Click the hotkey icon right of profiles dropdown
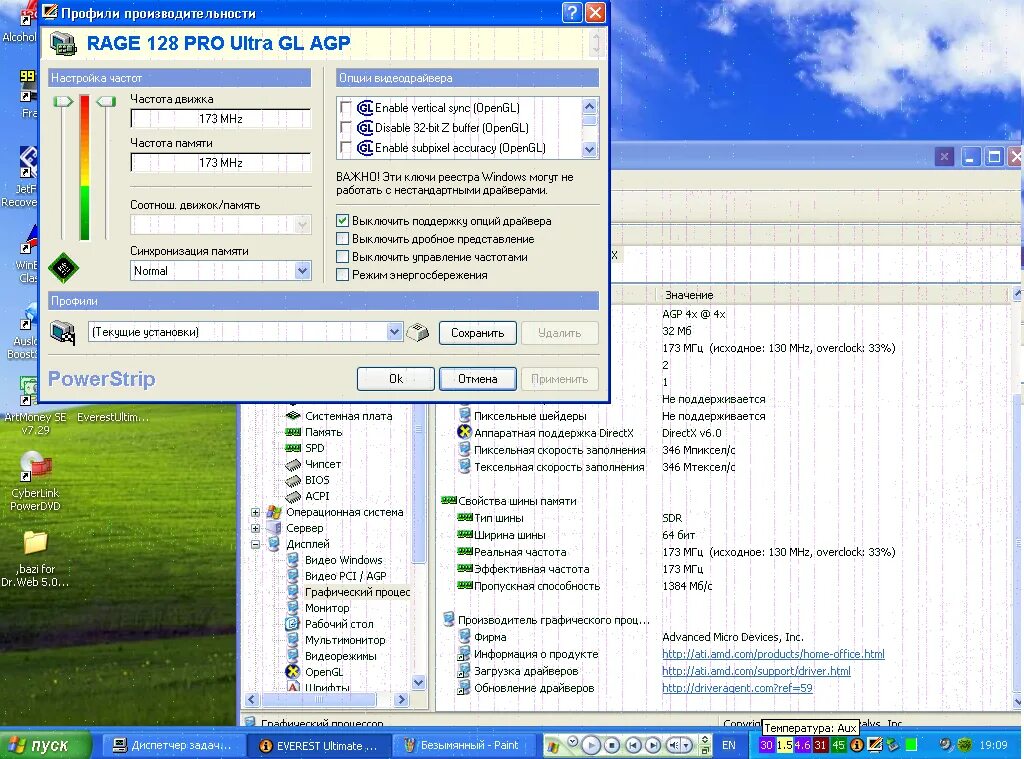The image size is (1024, 759). pos(418,332)
